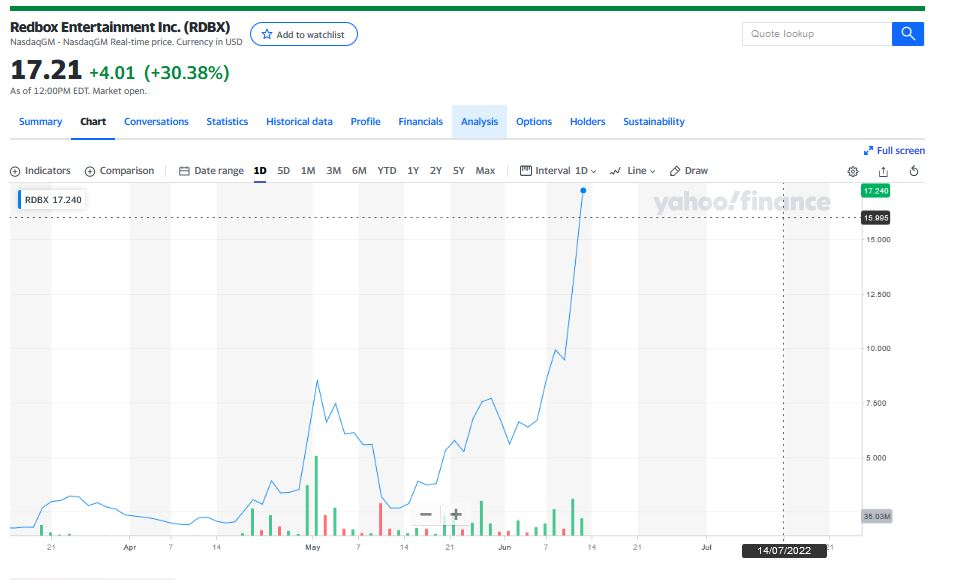Open the Financials tab
Viewport: 967px width, 580px height.
[421, 122]
